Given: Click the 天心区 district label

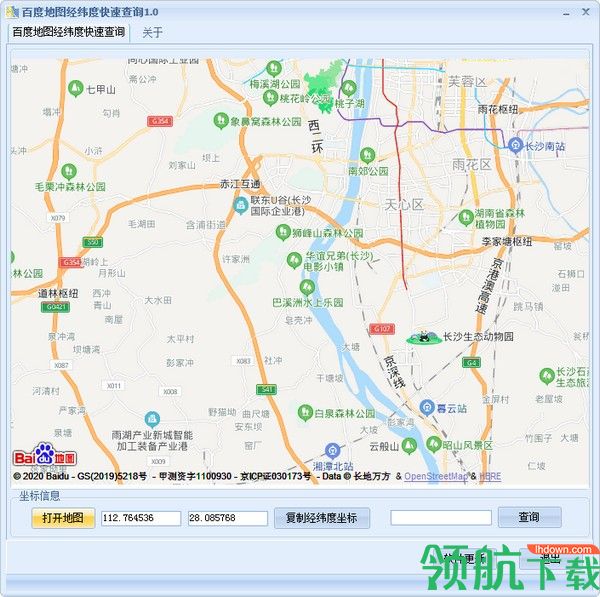Looking at the screenshot, I should [x=404, y=205].
